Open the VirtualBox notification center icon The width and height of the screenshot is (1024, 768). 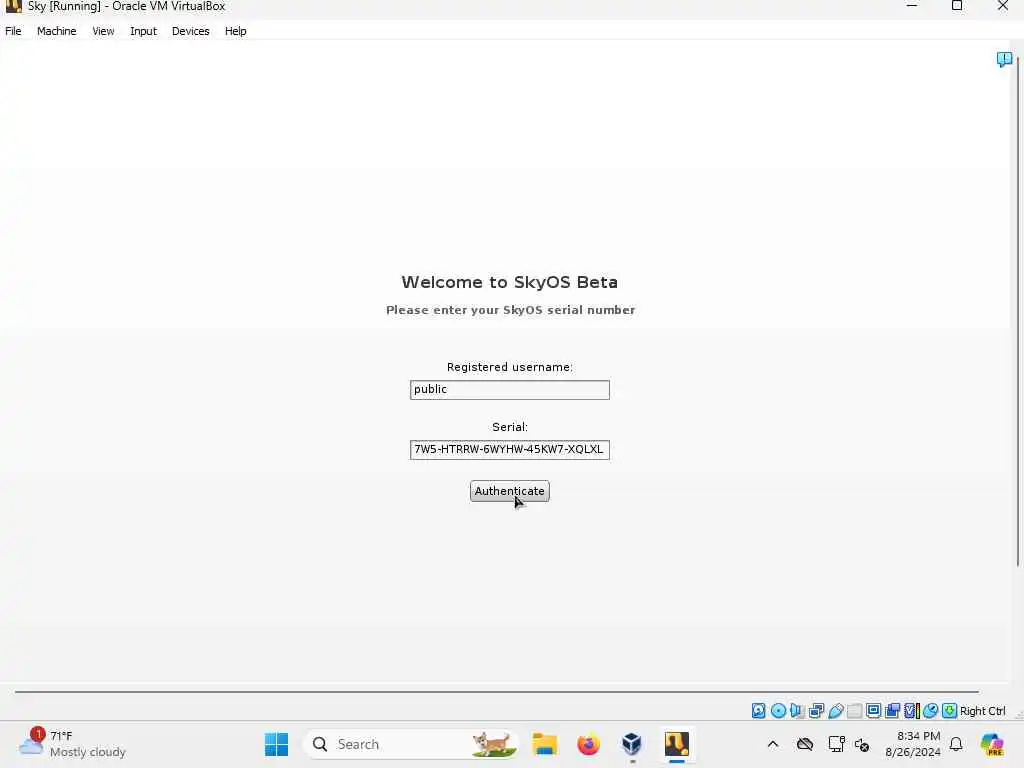(1004, 59)
